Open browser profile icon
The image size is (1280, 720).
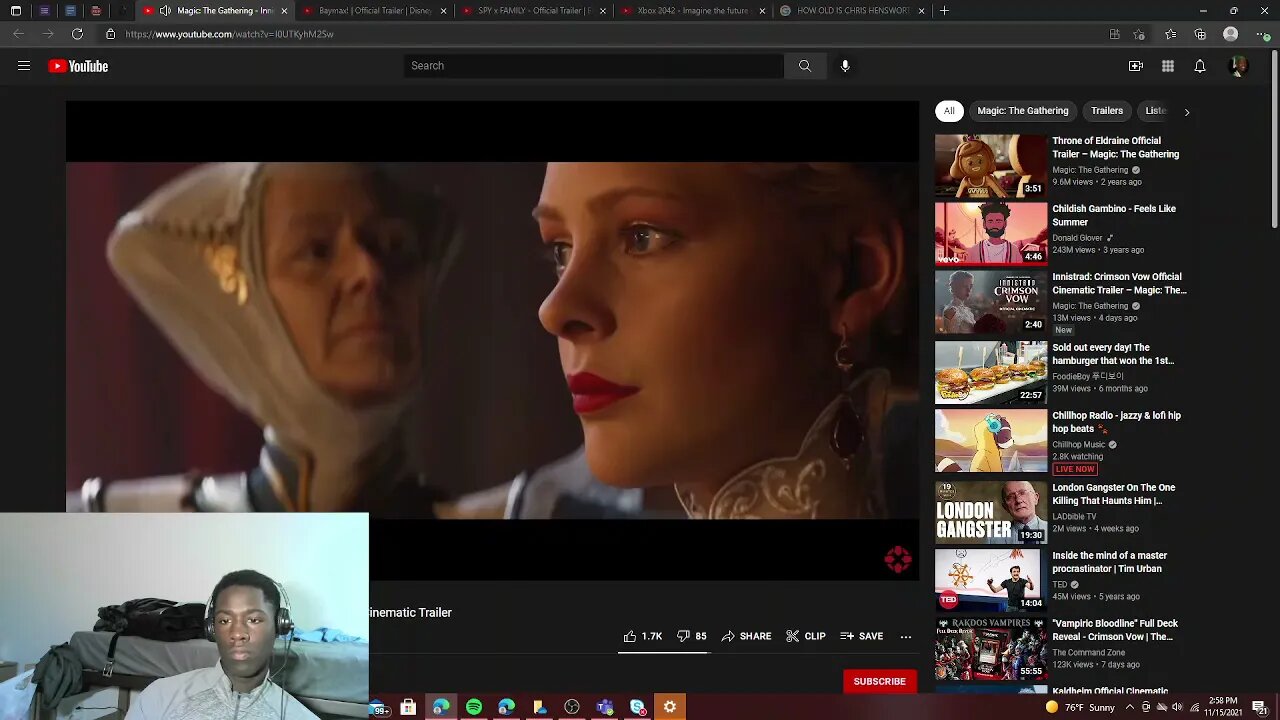coord(1231,34)
